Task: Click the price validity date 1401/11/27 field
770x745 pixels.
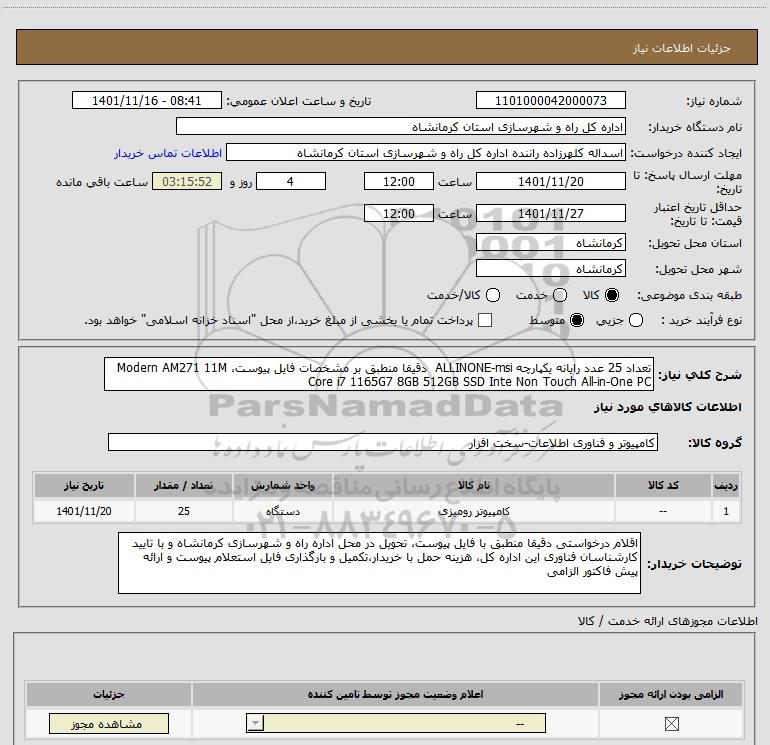Action: tap(550, 213)
